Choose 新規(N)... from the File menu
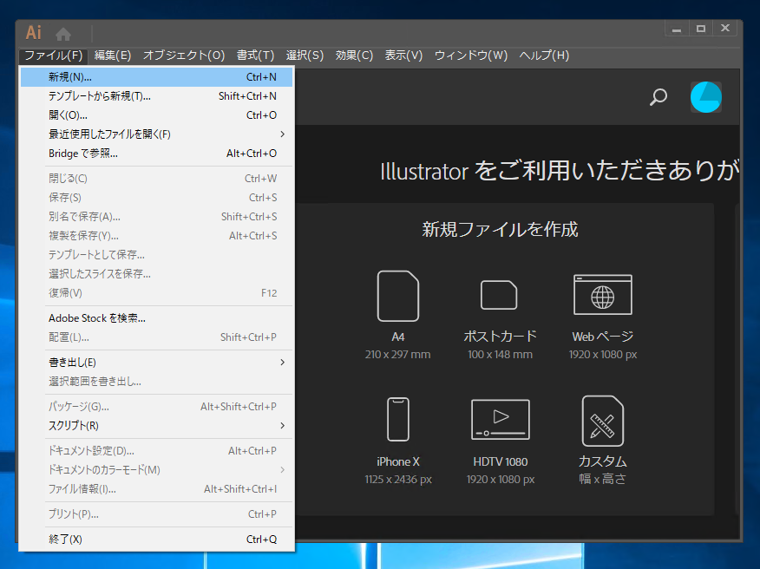This screenshot has width=760, height=569. point(157,77)
